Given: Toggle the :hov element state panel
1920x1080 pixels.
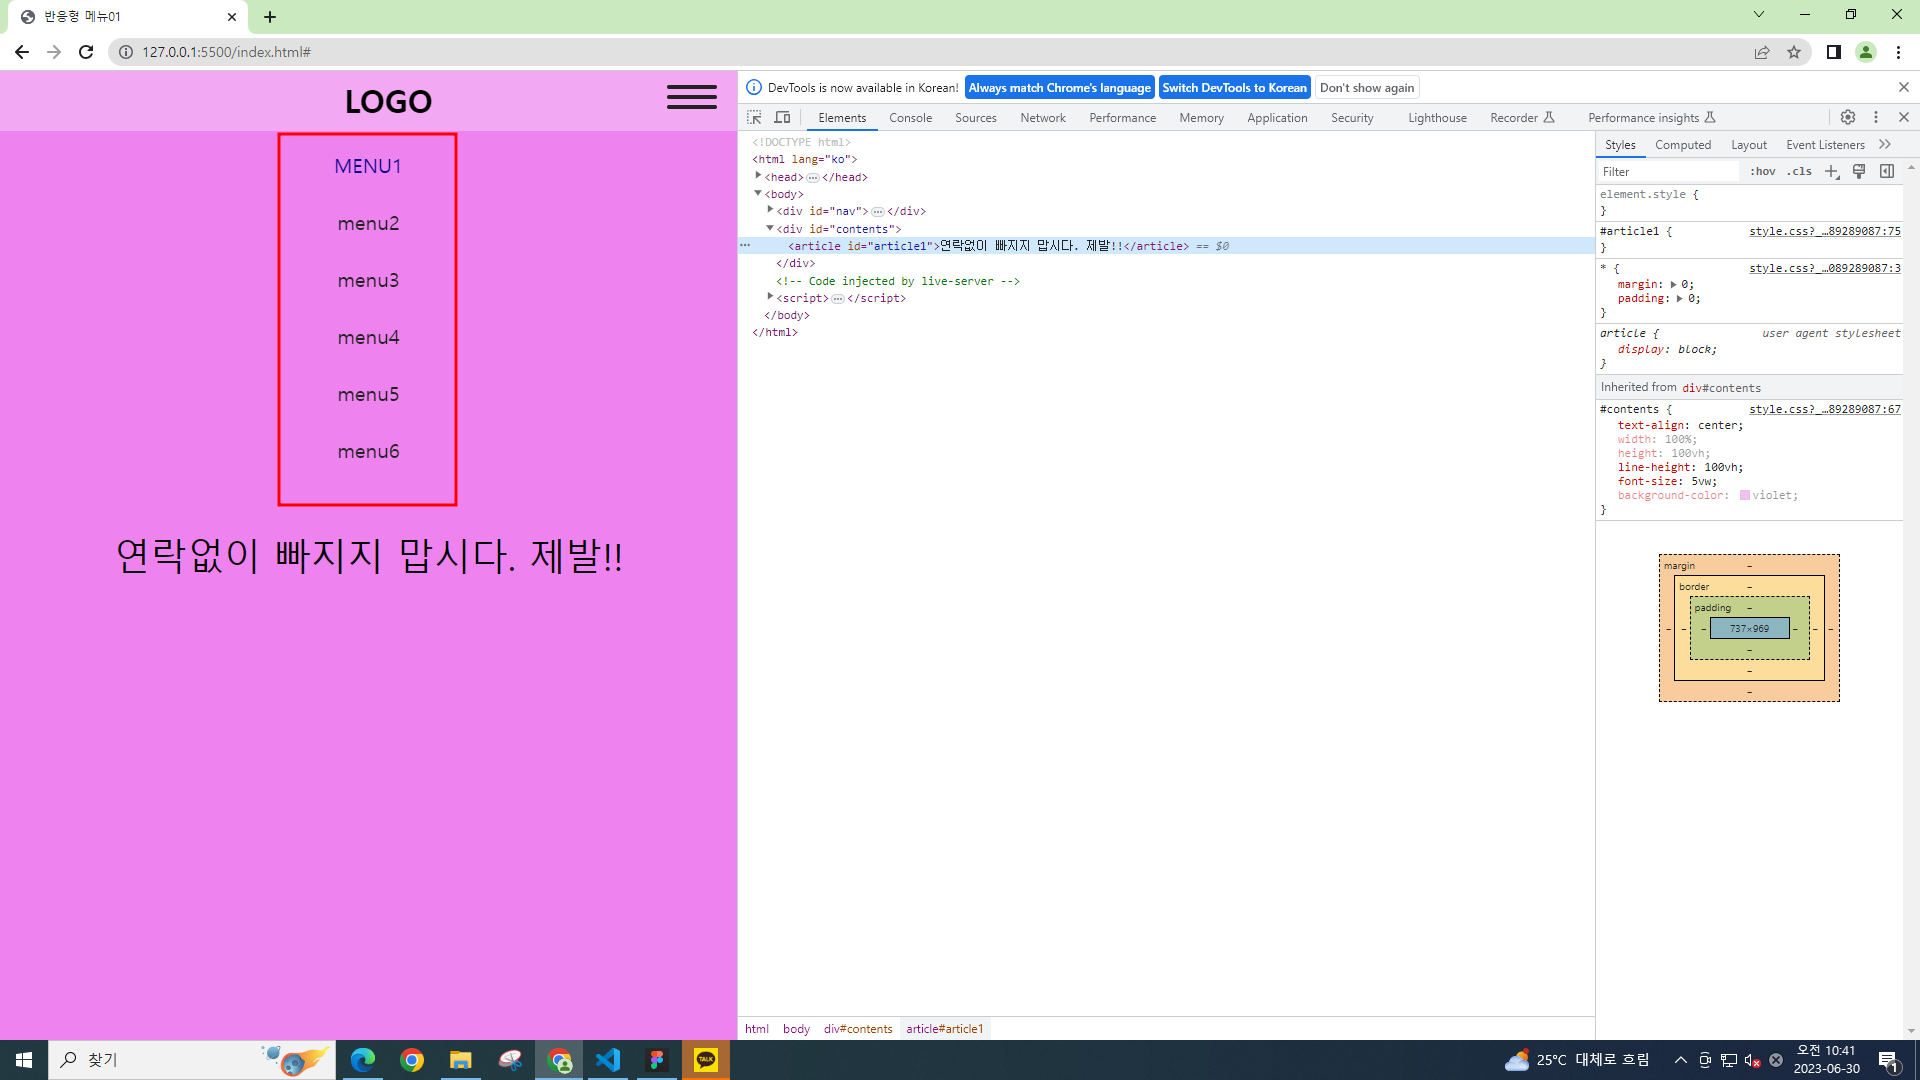Looking at the screenshot, I should [x=1763, y=171].
